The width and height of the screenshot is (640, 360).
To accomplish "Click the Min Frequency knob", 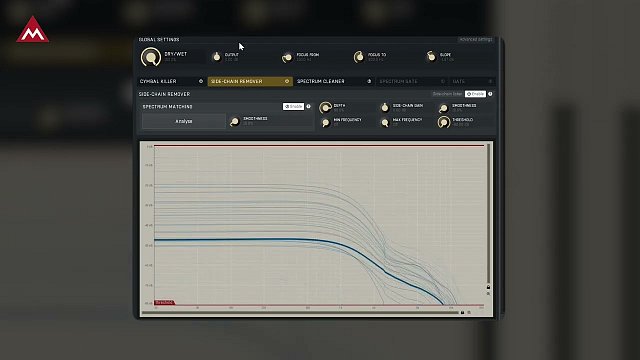I will [326, 122].
